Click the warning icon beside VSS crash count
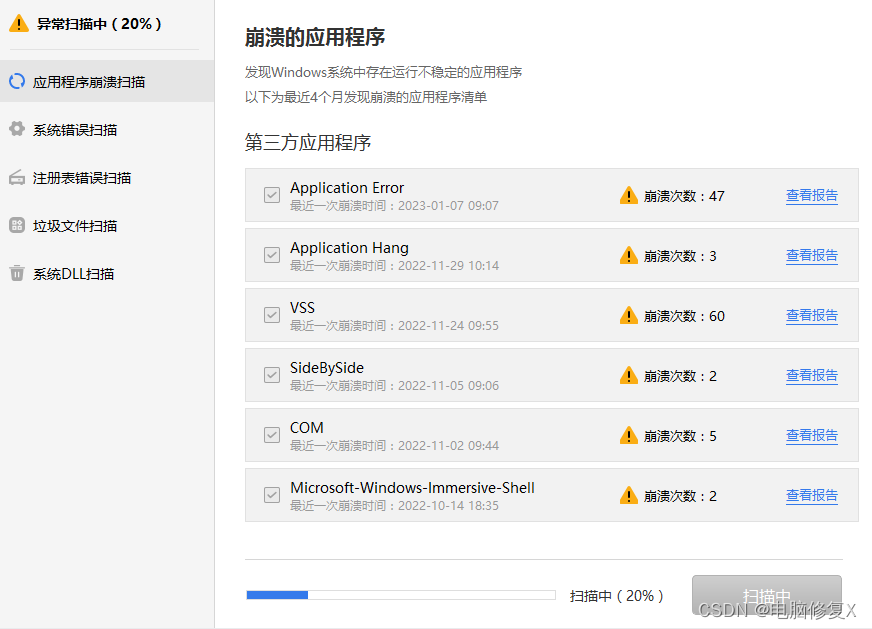 pyautogui.click(x=628, y=315)
